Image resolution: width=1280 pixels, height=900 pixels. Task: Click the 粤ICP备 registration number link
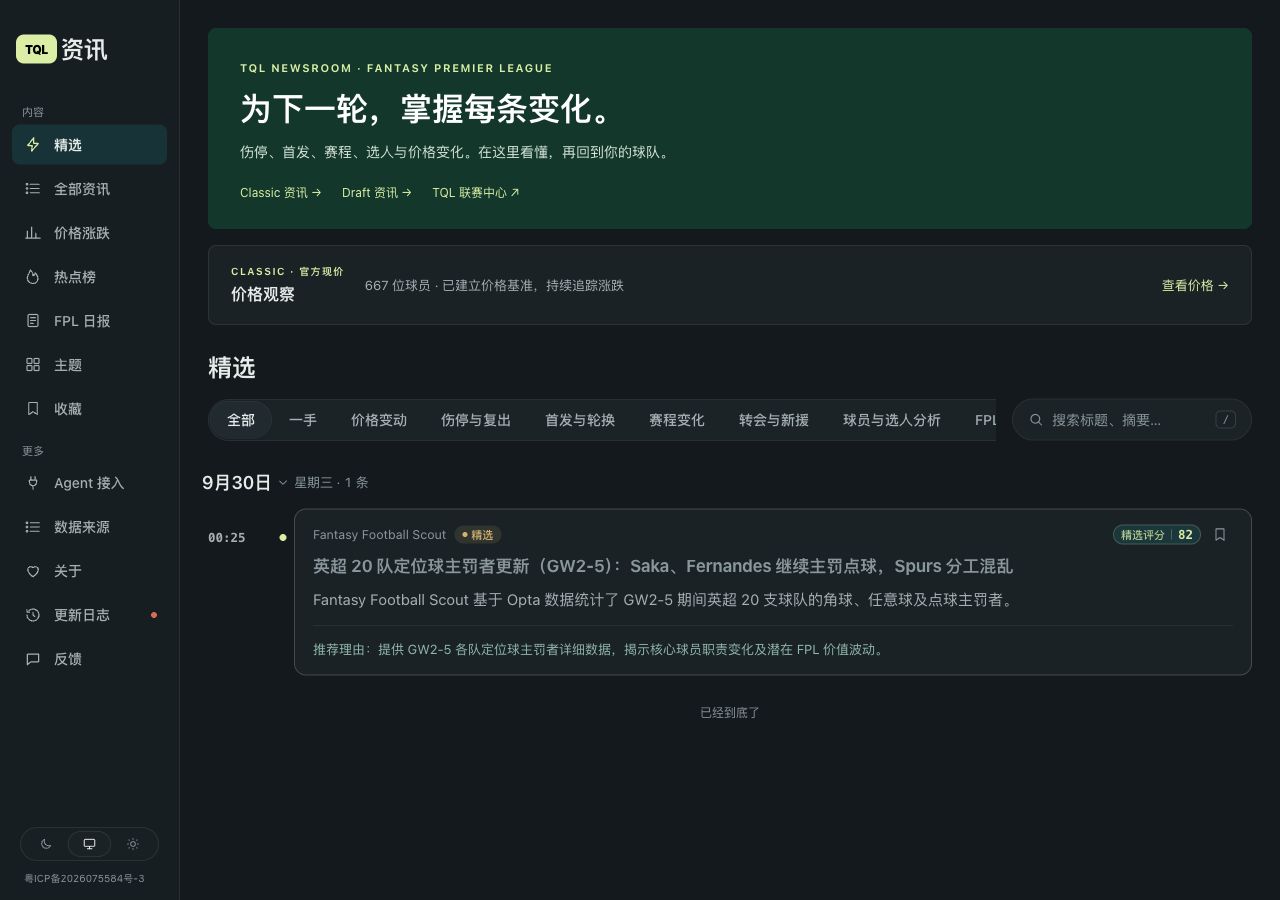click(85, 879)
